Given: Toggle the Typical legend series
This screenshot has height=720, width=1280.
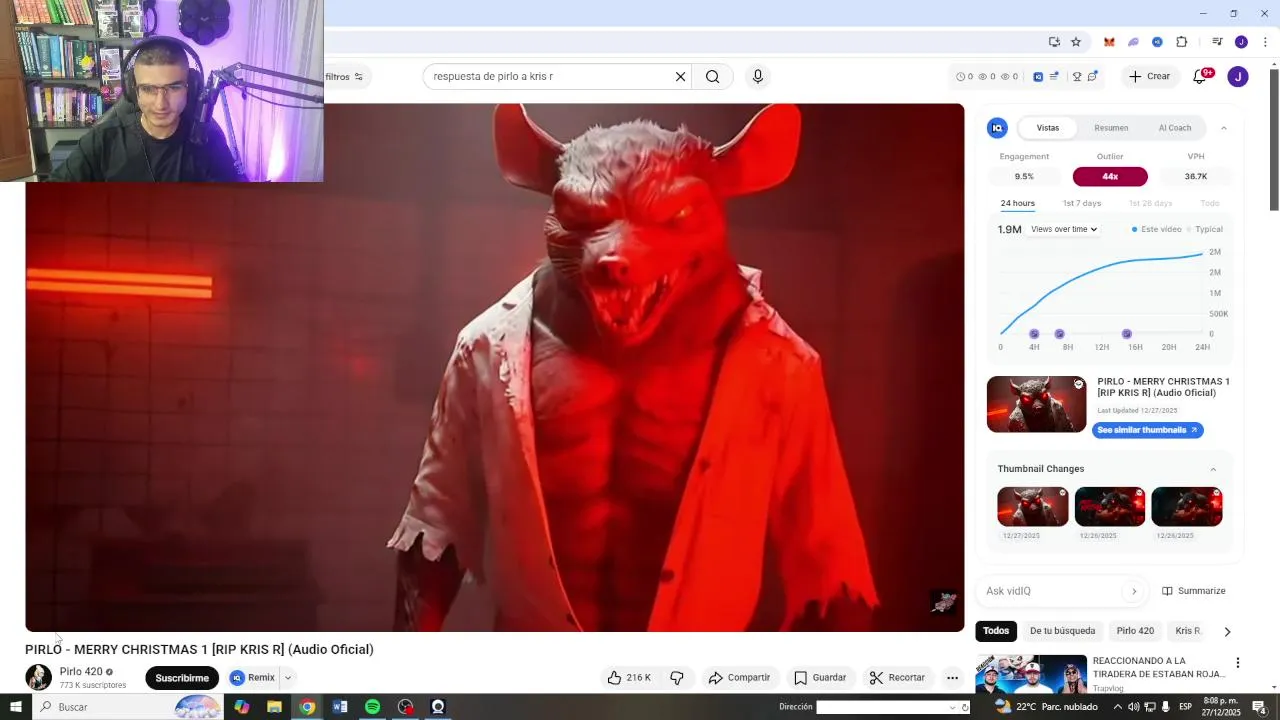Looking at the screenshot, I should click(1205, 229).
